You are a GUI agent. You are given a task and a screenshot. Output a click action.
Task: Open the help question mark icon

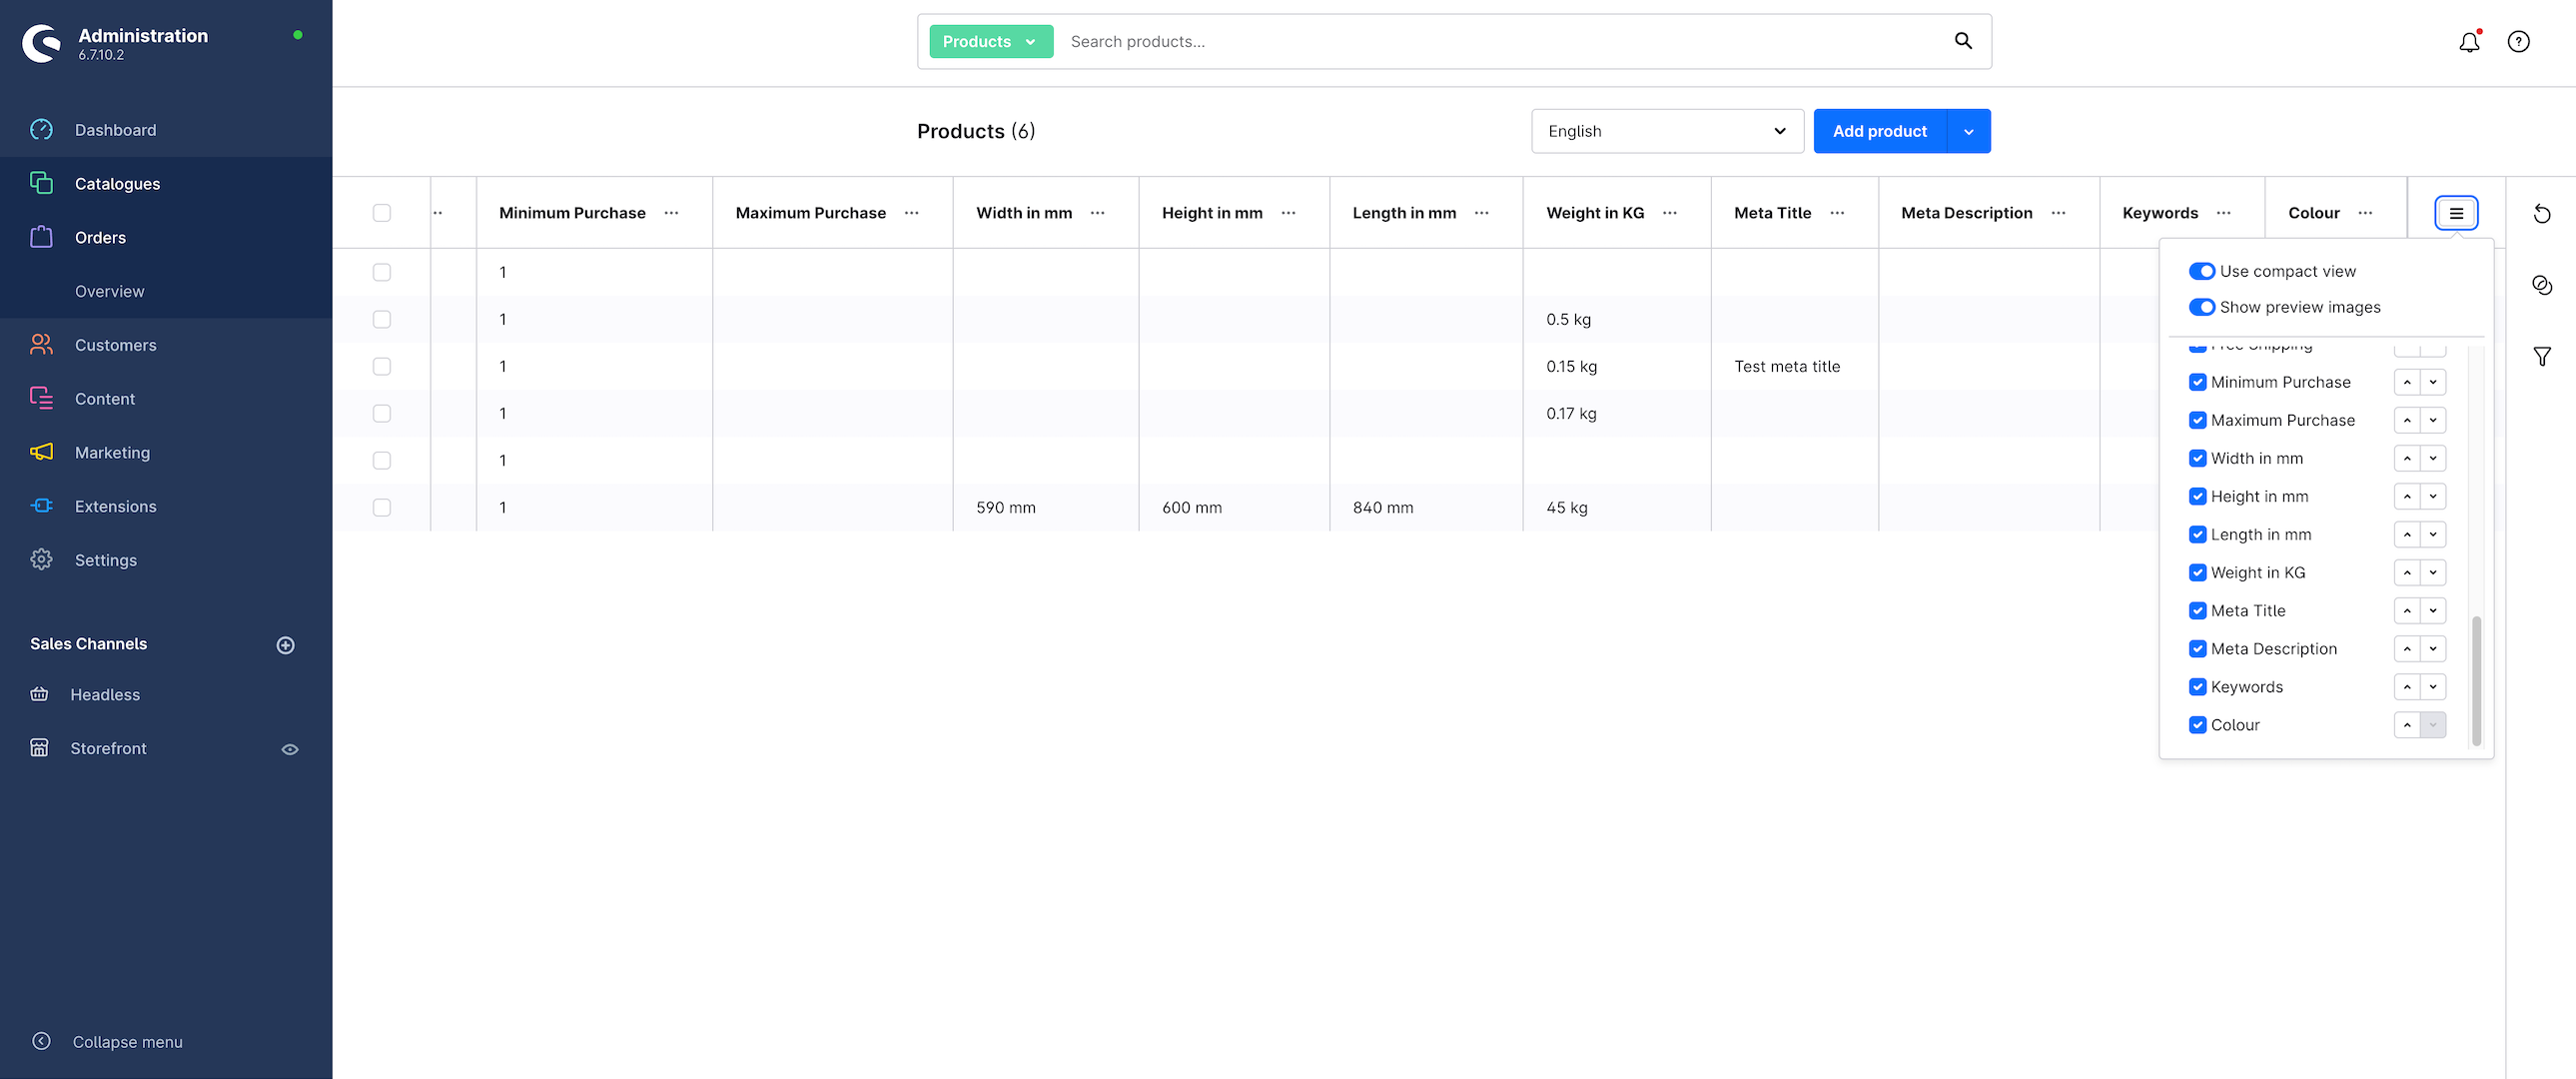click(2518, 42)
